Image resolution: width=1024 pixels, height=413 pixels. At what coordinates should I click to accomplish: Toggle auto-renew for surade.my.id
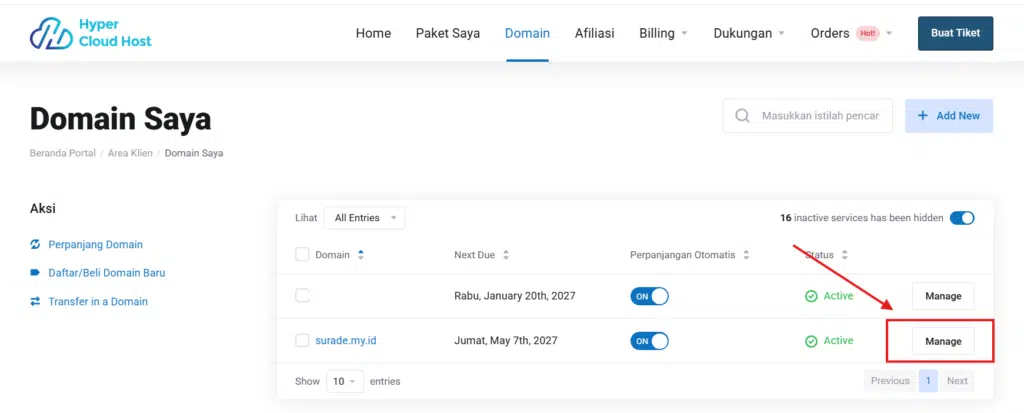pos(649,341)
